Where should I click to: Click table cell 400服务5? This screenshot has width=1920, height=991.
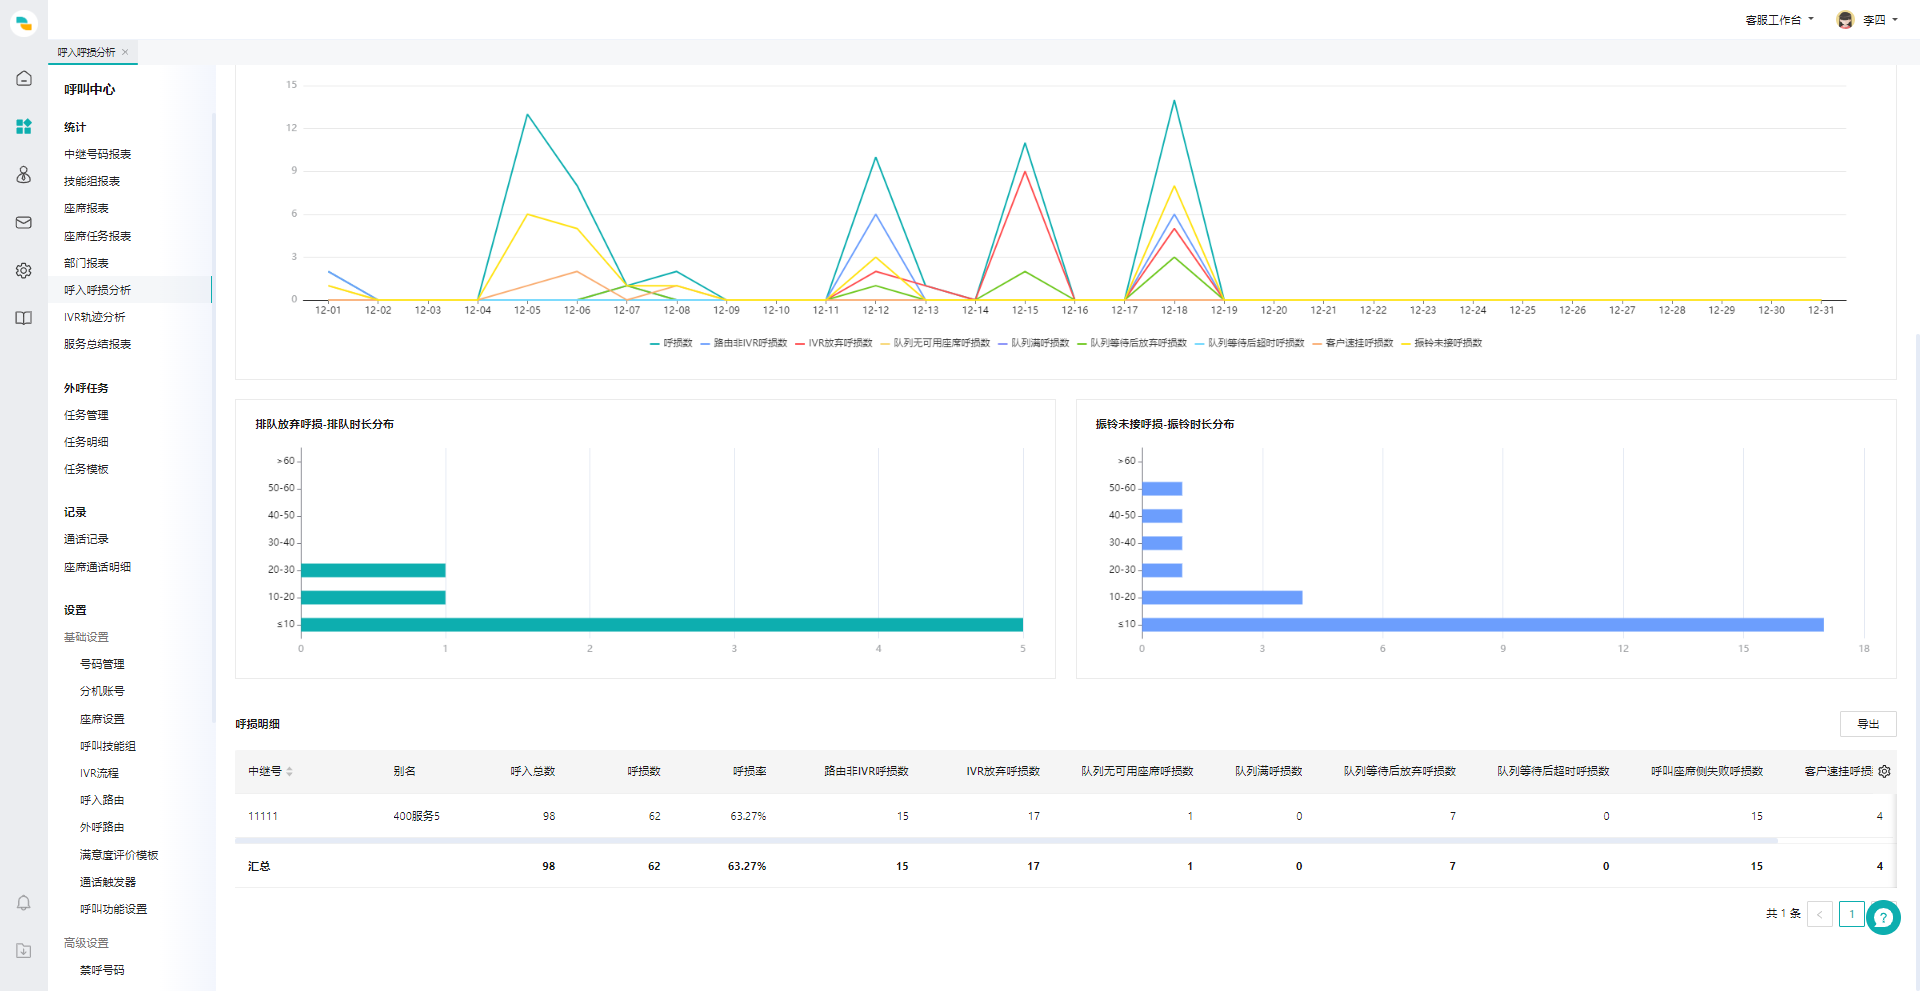click(416, 816)
